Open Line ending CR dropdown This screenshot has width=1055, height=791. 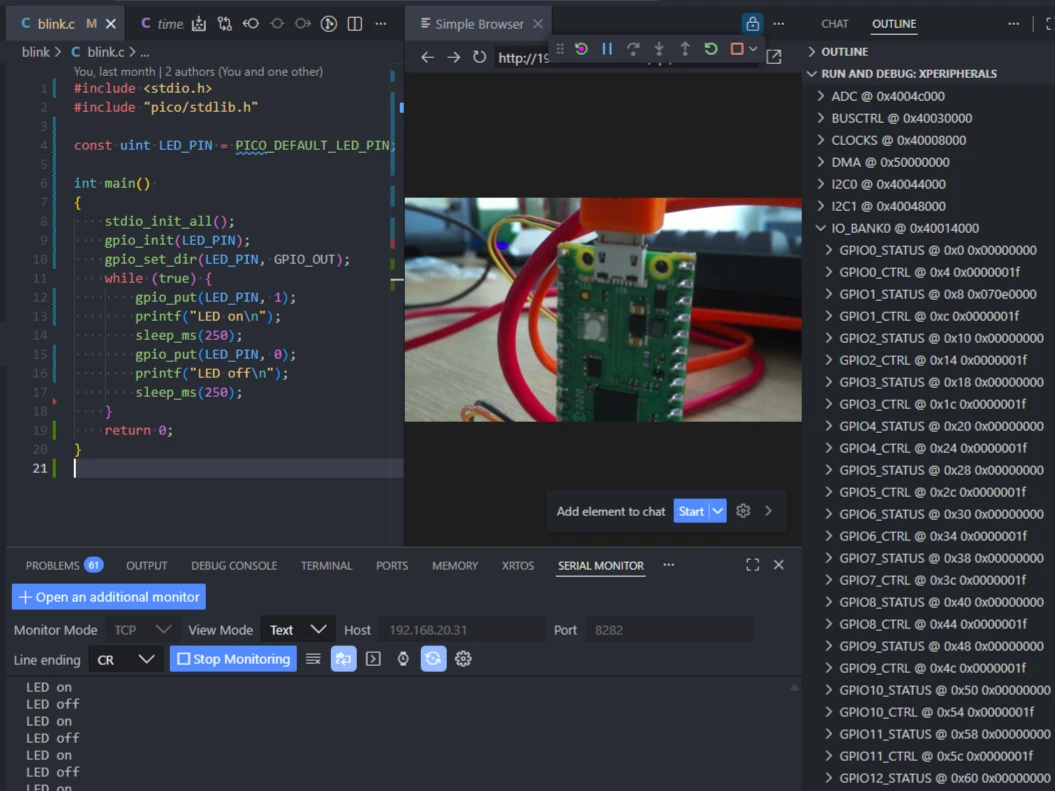[x=126, y=660]
